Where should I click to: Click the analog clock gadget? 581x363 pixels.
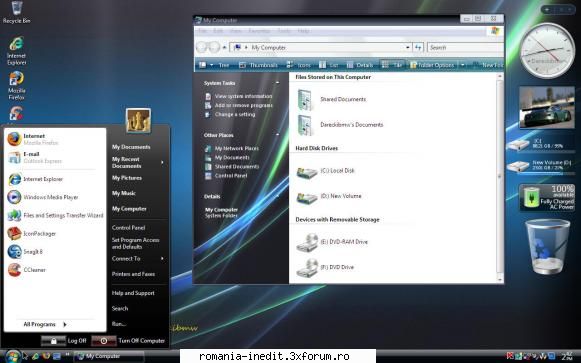(x=547, y=51)
